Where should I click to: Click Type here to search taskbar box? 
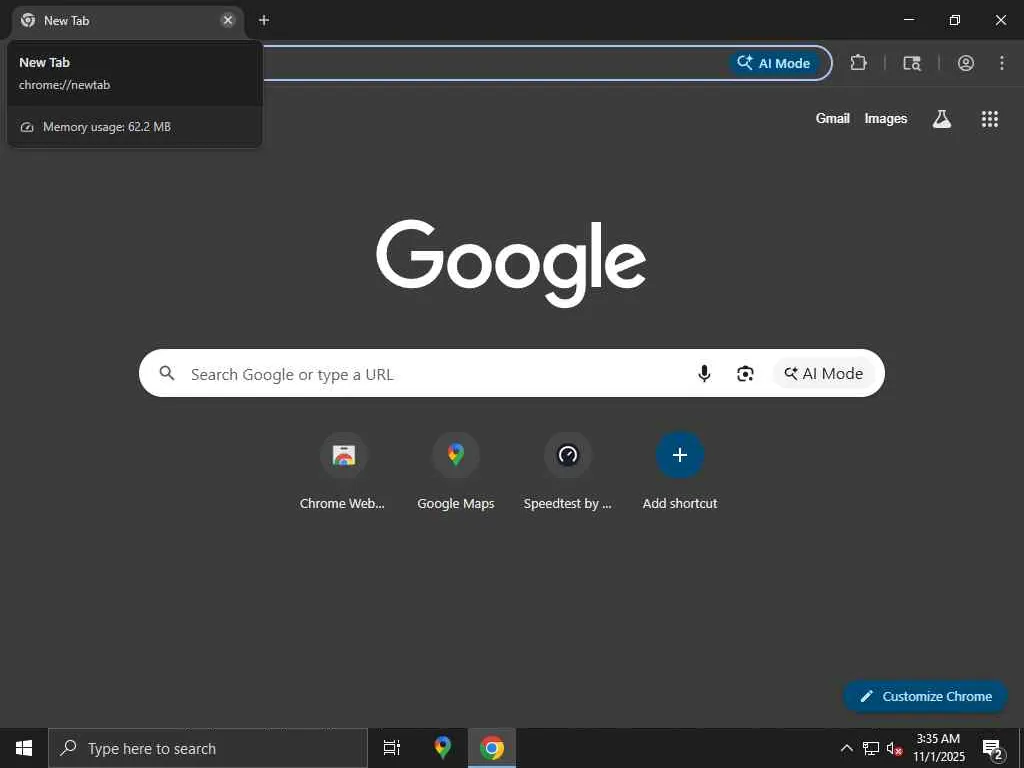[208, 748]
